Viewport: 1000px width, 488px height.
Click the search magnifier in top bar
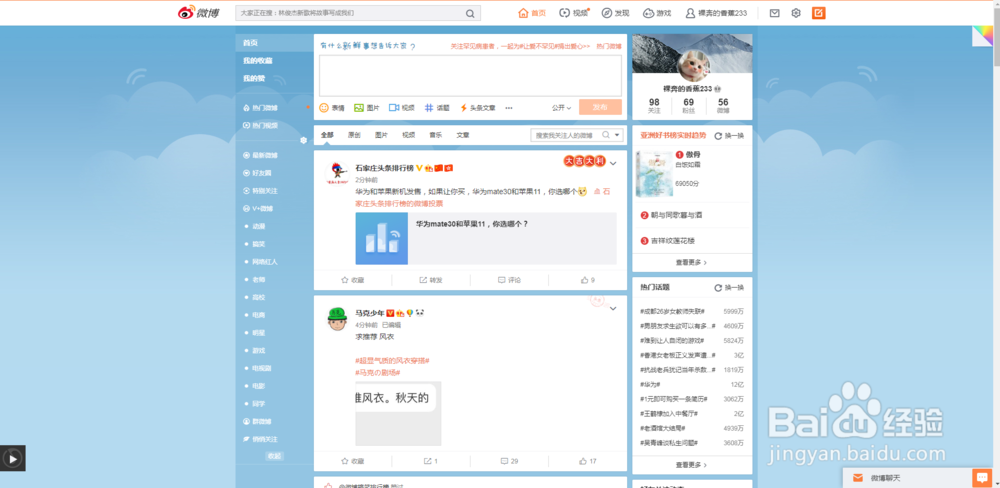(470, 13)
